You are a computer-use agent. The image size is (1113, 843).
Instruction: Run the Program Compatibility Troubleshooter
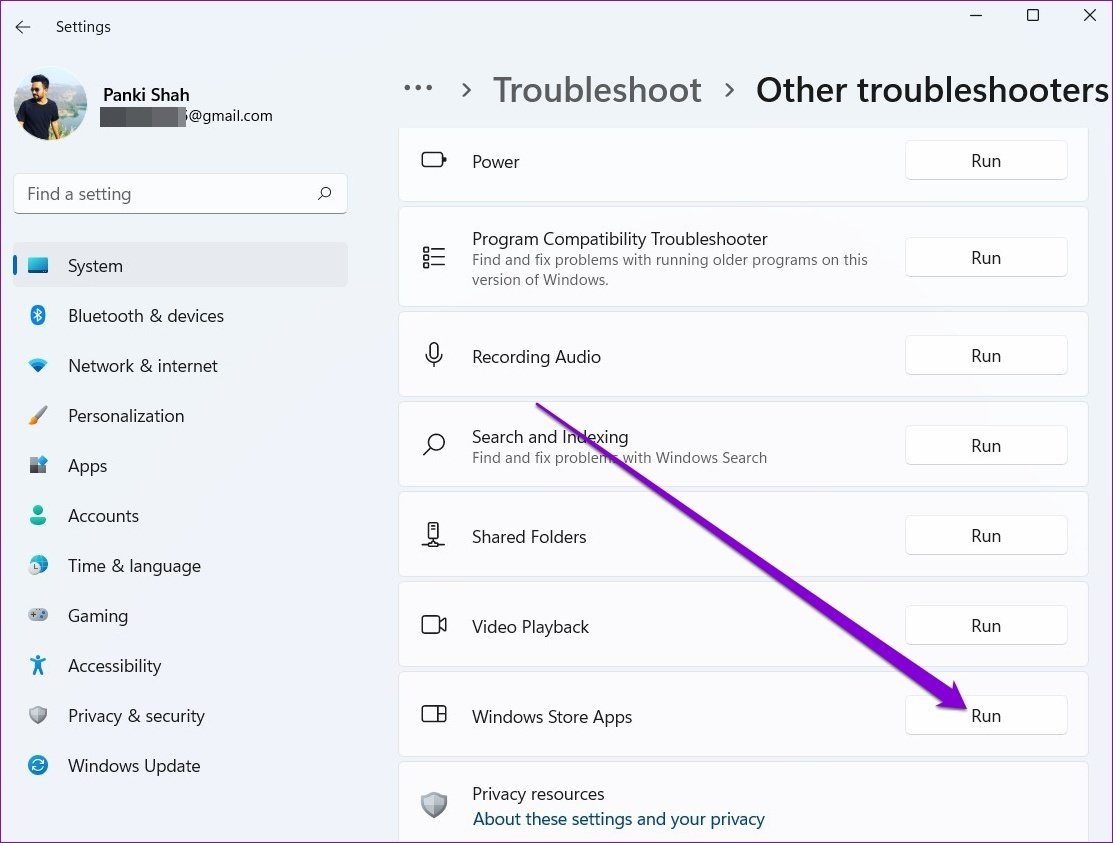click(x=985, y=258)
